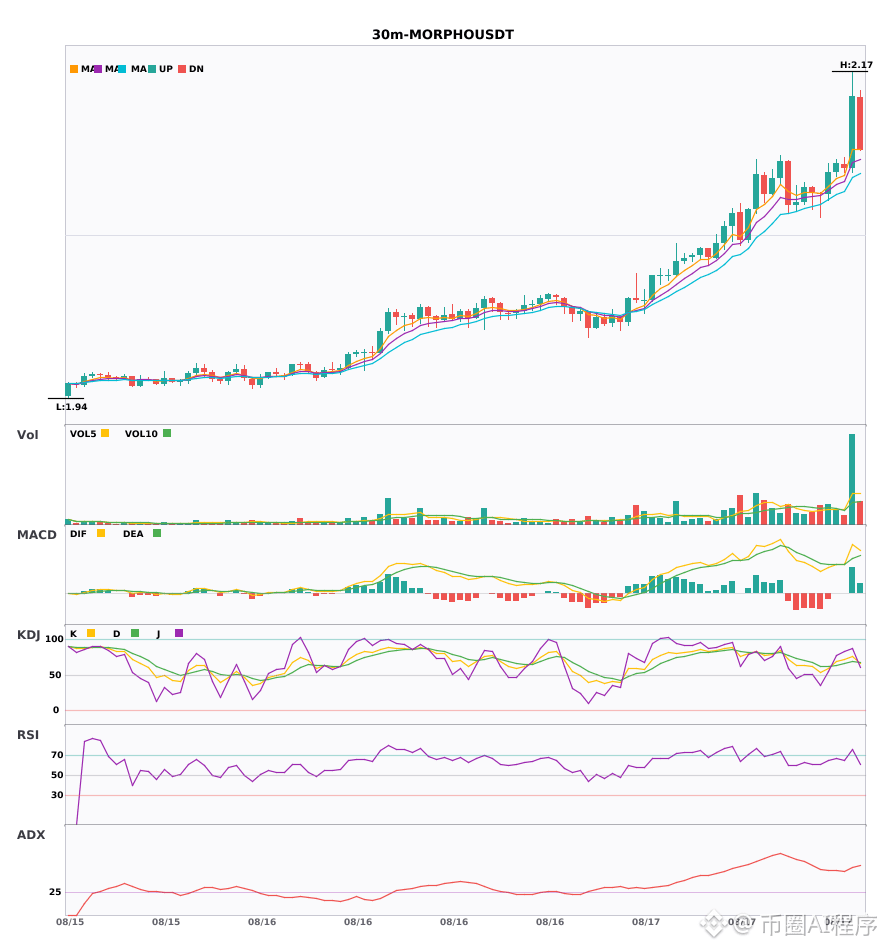The height and width of the screenshot is (950, 885).
Task: Click the 0 level on the KDJ axis
Action: point(56,710)
